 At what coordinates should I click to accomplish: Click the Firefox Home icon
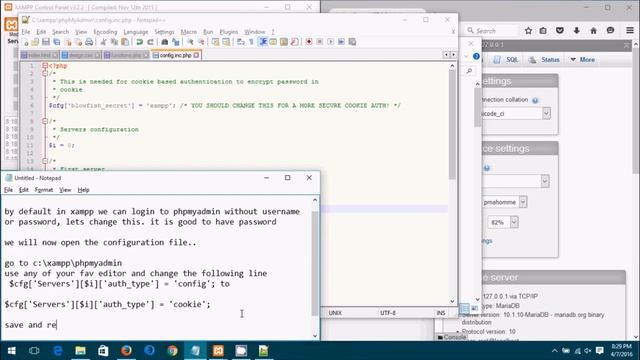coord(593,31)
